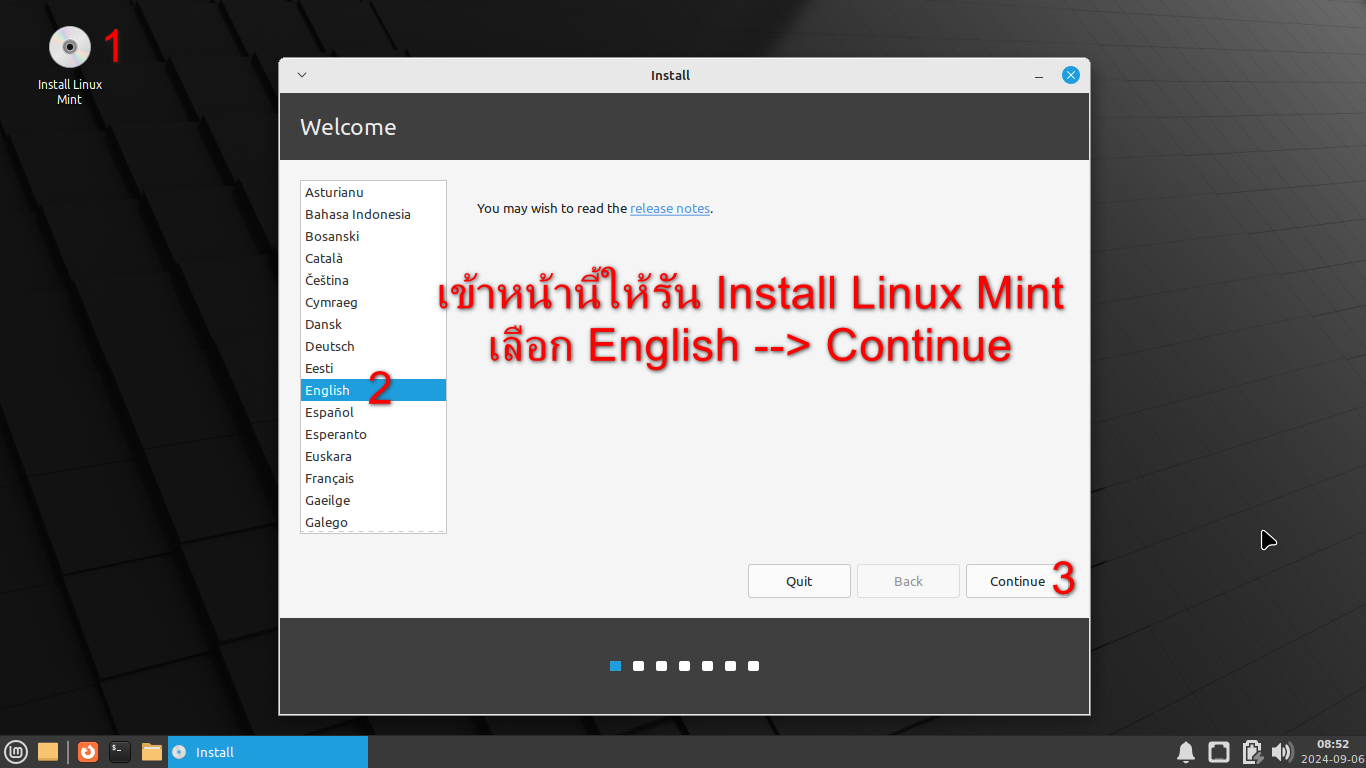
Task: Open the clock showing 08:52
Action: 1332,752
